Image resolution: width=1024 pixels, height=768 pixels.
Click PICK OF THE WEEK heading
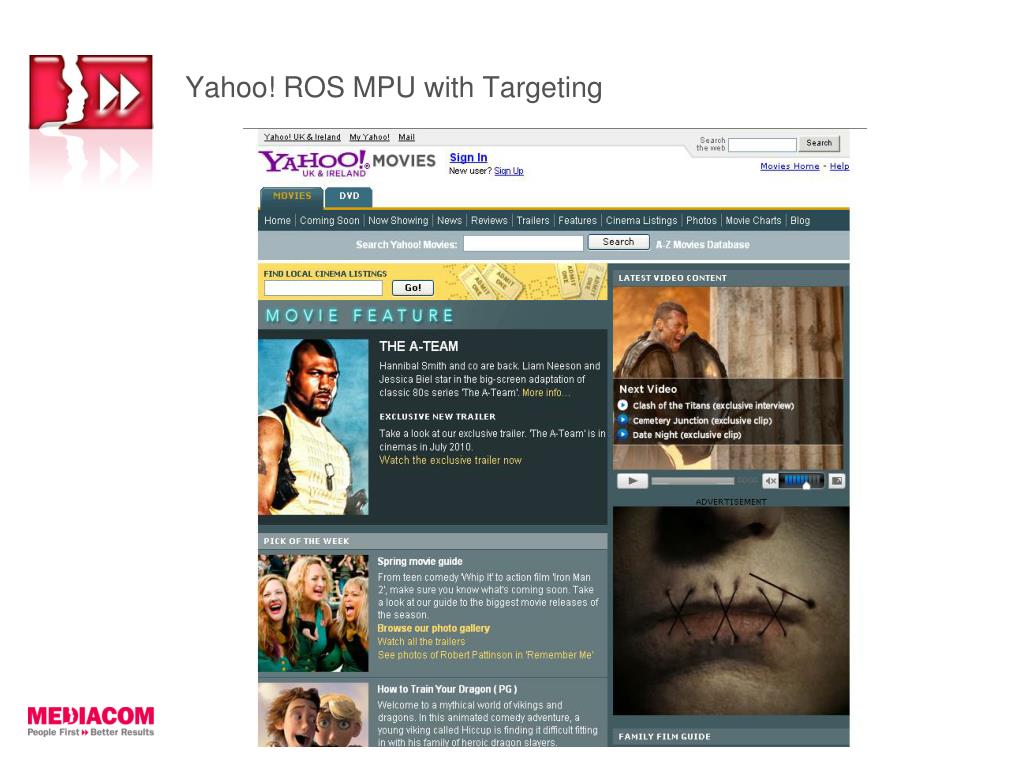pos(306,541)
